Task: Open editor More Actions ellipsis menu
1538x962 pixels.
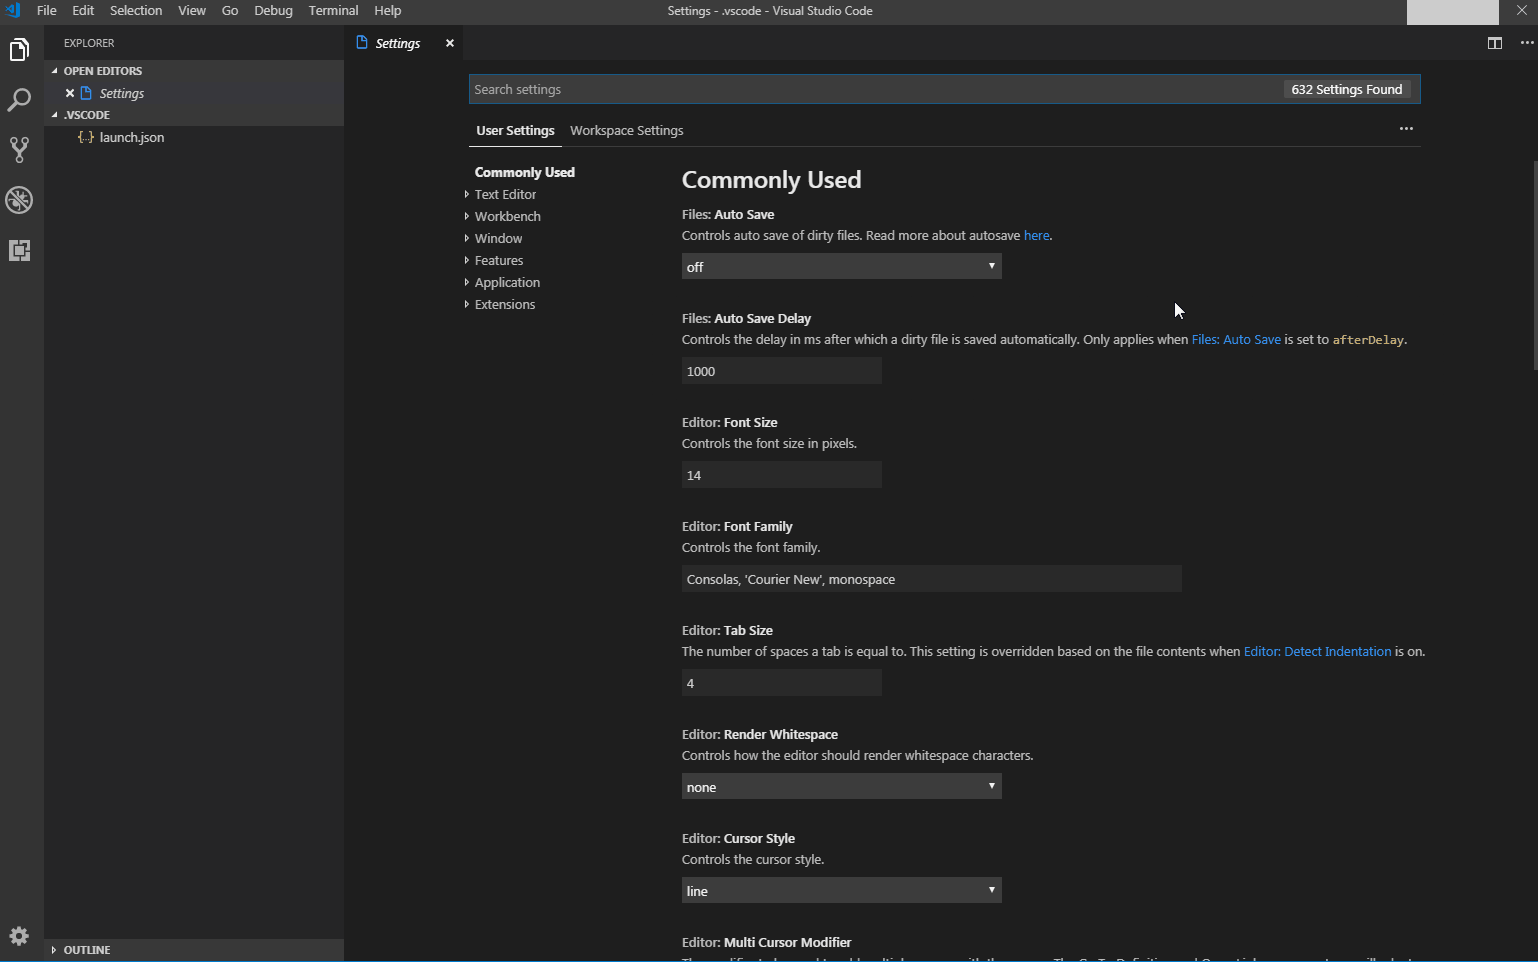Action: pyautogui.click(x=1527, y=43)
